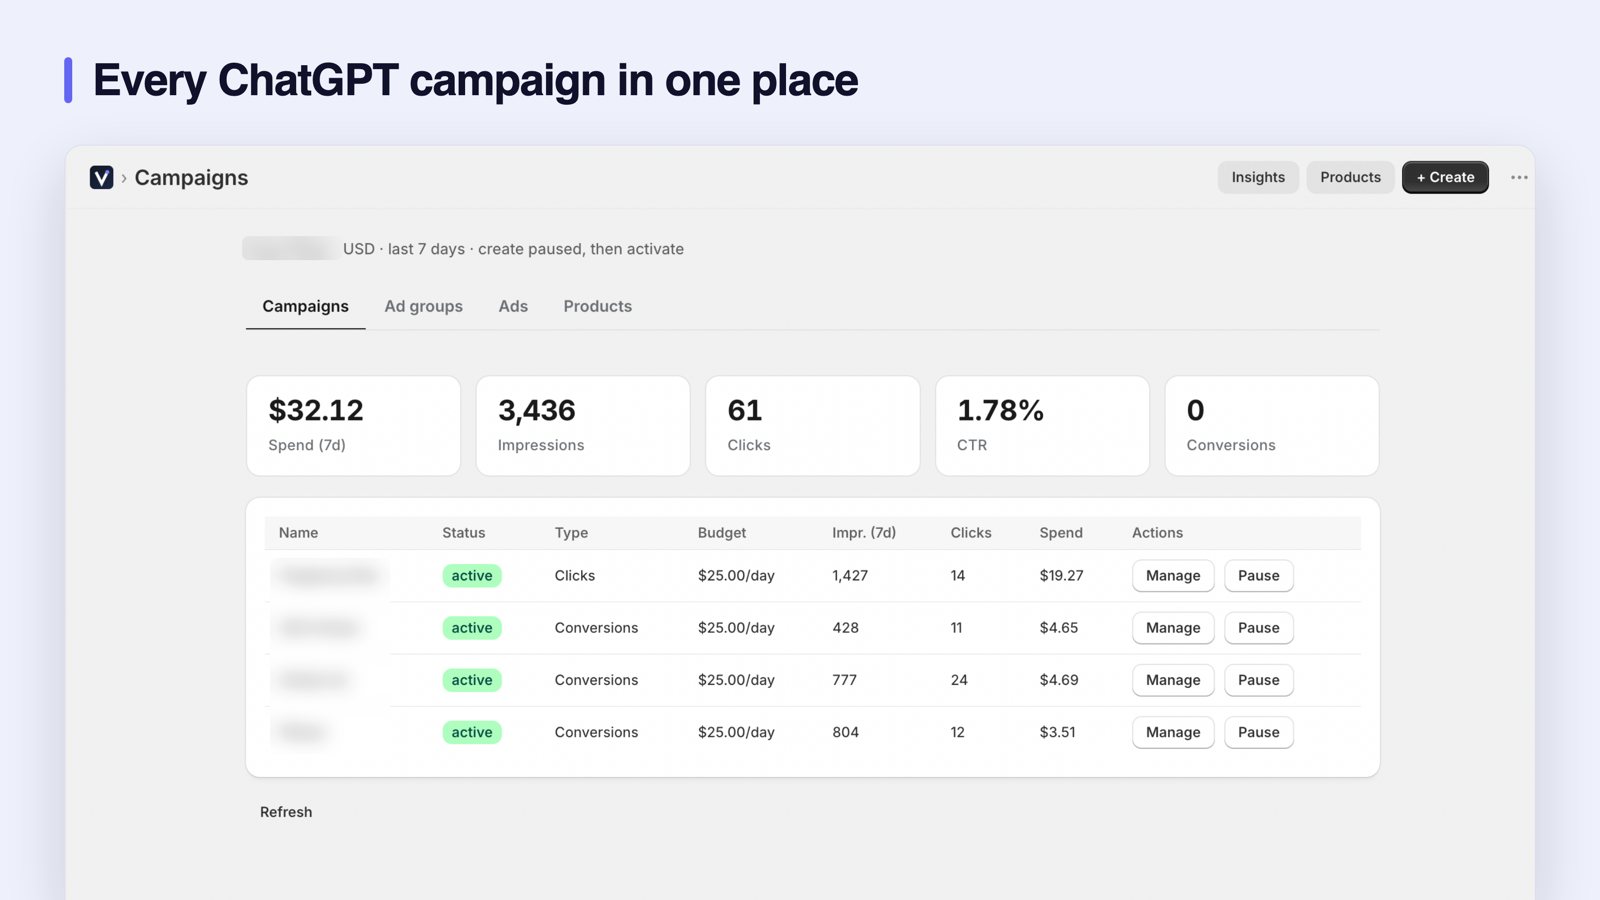Click the 777 impressions cell

(x=844, y=680)
